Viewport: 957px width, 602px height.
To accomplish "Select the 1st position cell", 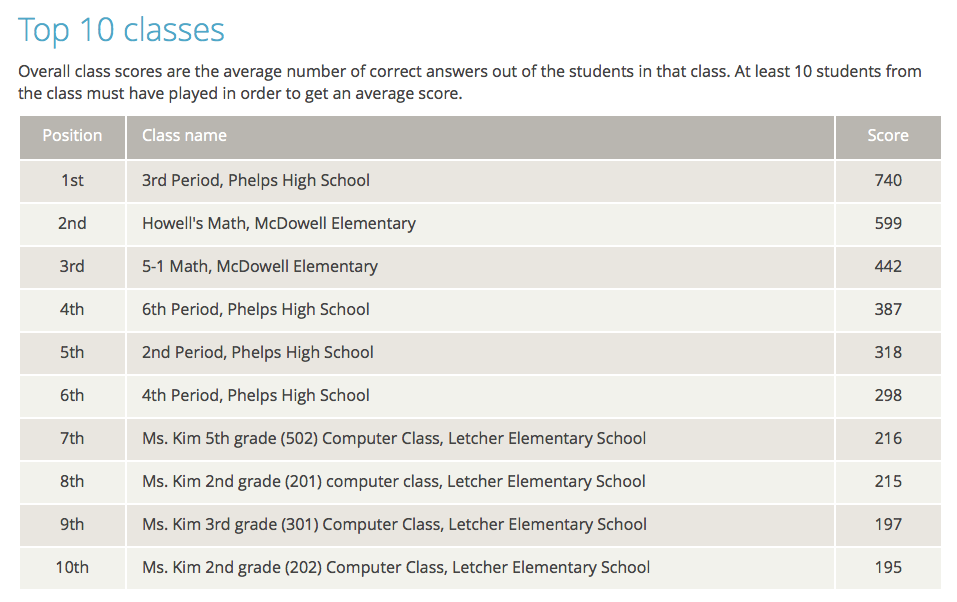I will (x=72, y=181).
